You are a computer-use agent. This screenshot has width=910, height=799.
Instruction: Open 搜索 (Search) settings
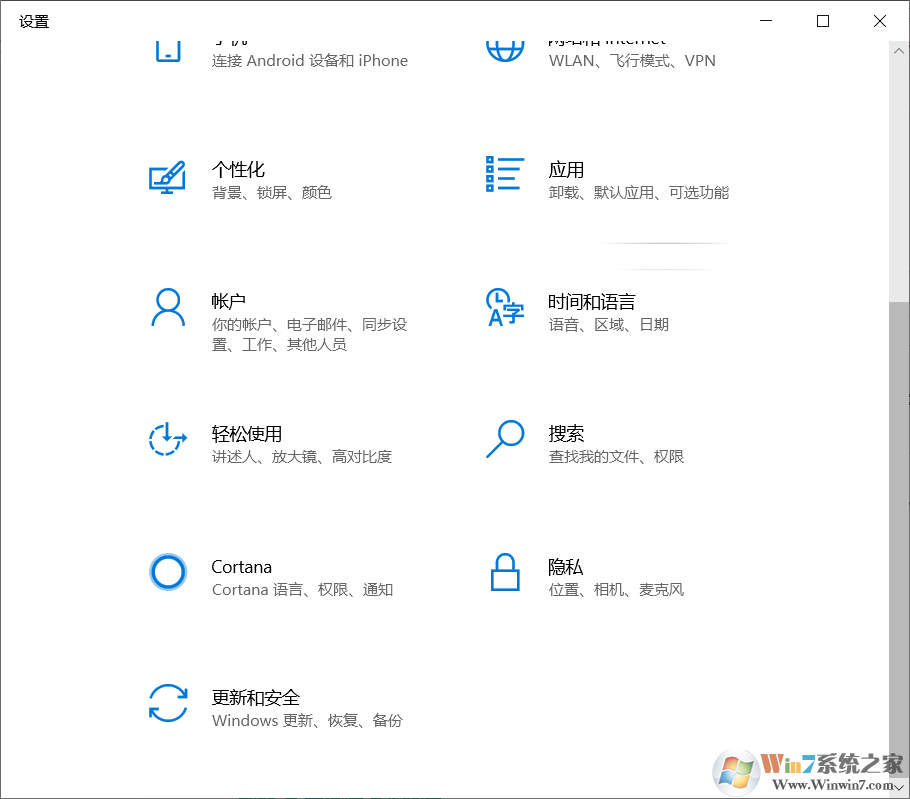(x=566, y=433)
